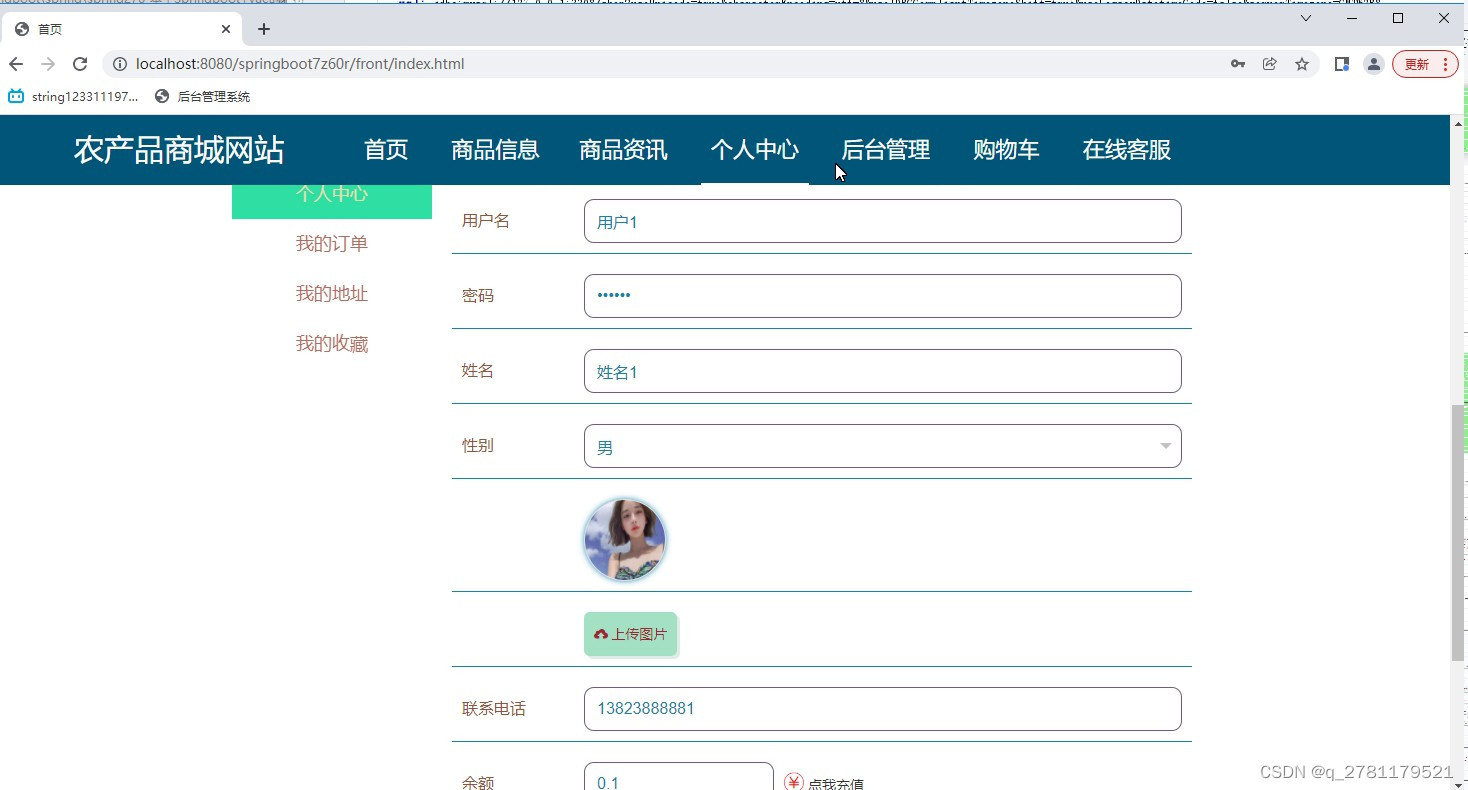Open the 后台管理系统 bookmark
Image resolution: width=1468 pixels, height=790 pixels.
203,97
